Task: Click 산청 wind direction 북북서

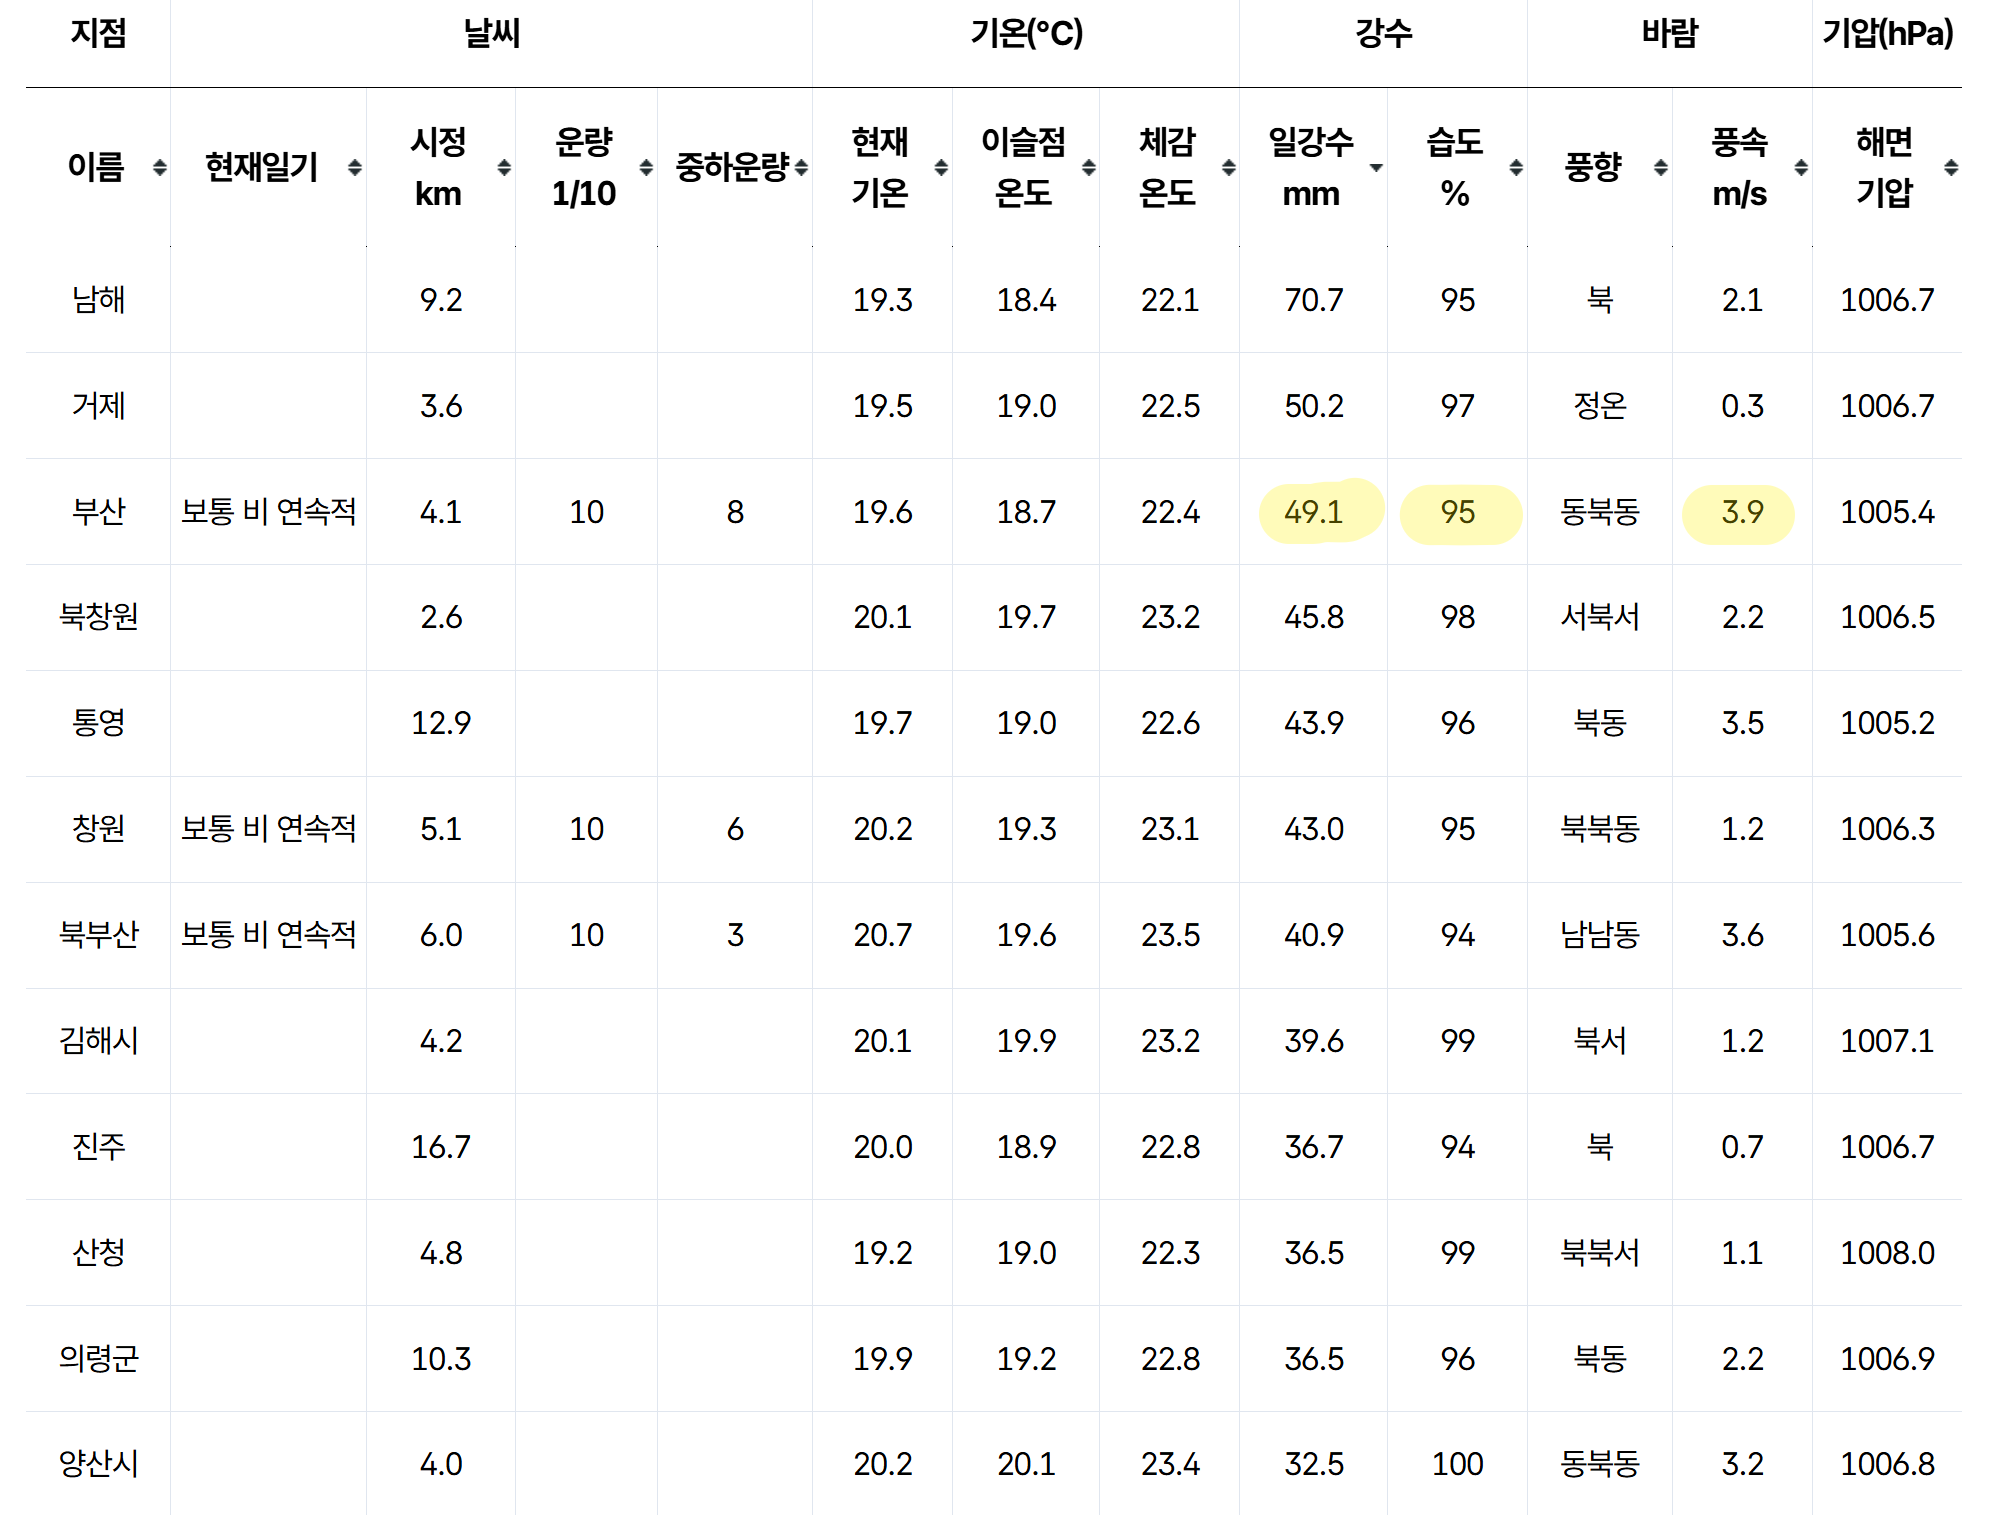Action: point(1600,1253)
